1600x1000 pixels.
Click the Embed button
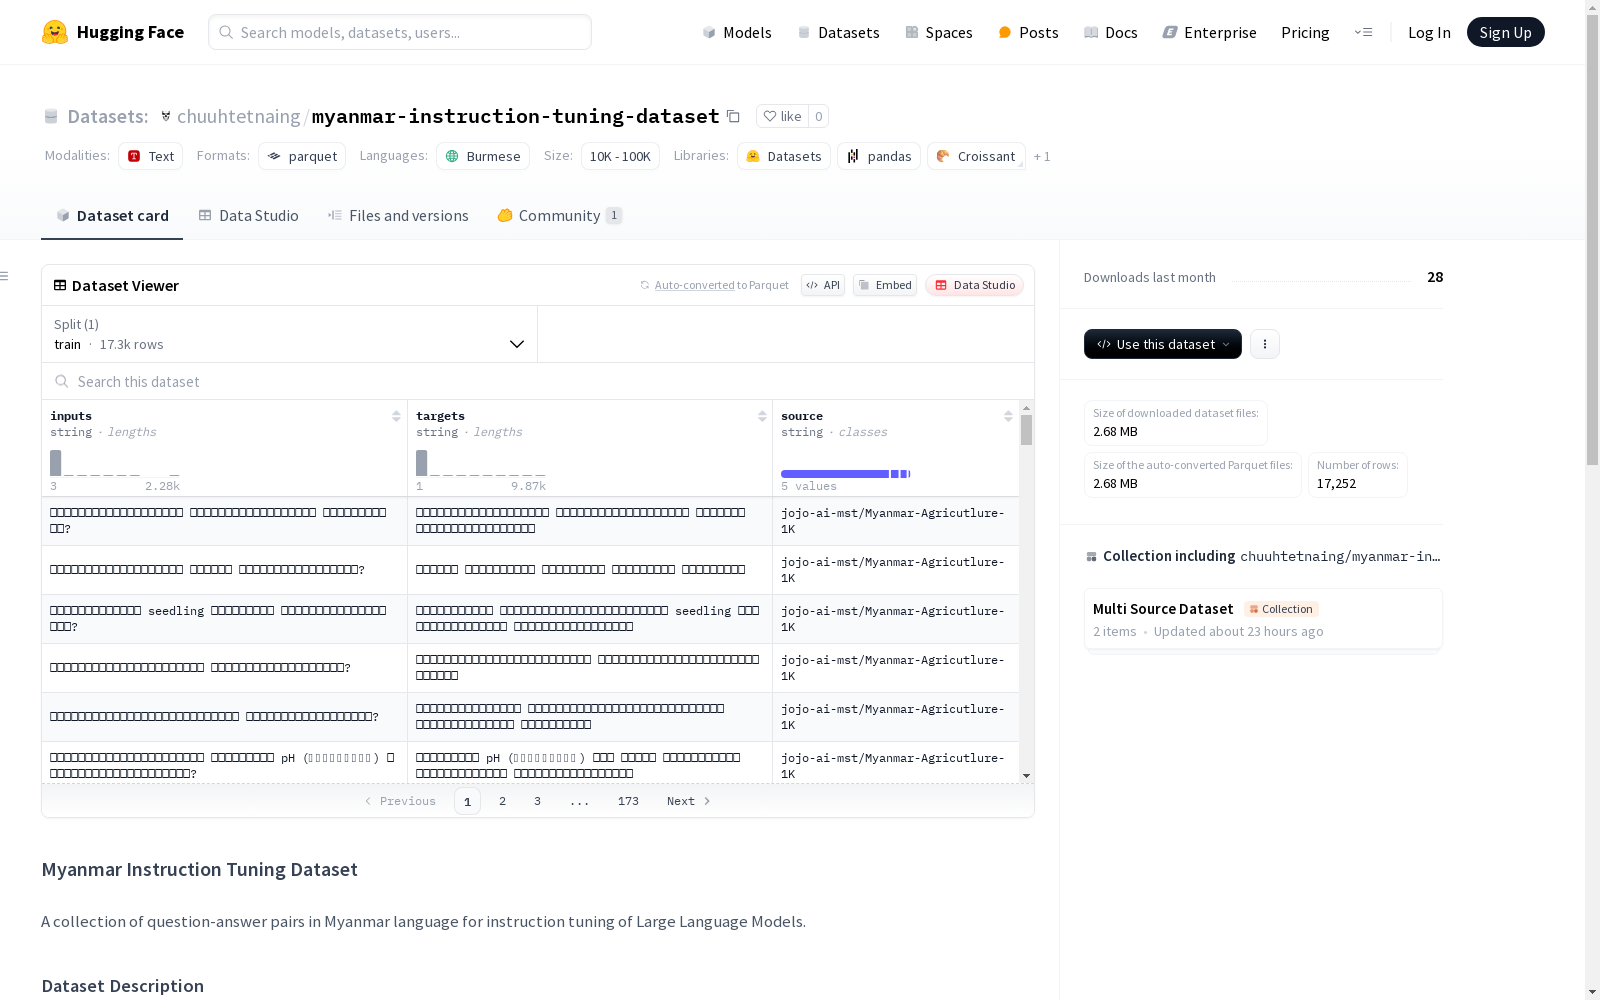[885, 285]
